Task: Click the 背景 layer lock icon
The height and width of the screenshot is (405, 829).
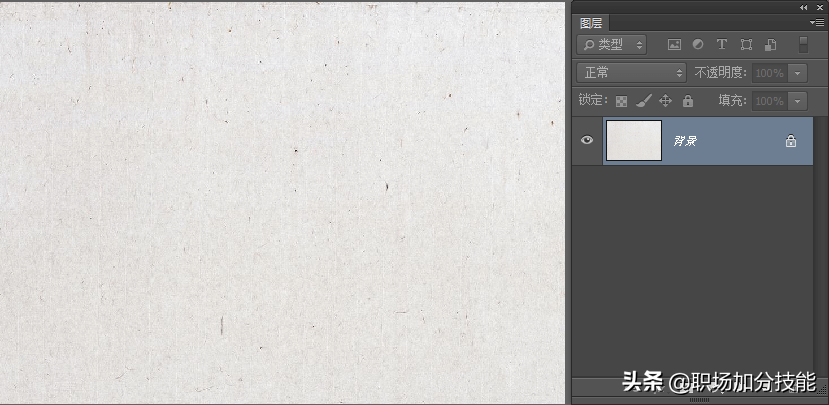Action: pyautogui.click(x=791, y=141)
